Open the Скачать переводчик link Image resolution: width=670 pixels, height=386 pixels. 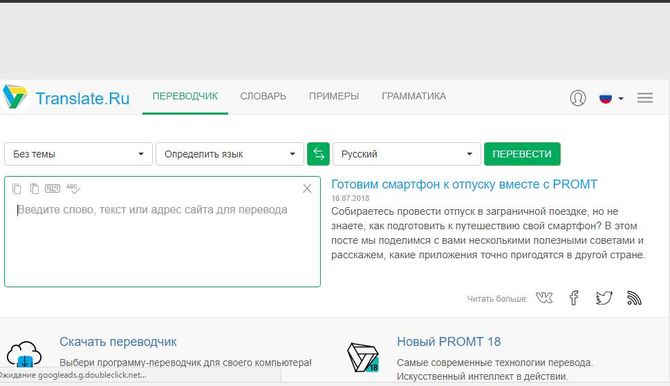click(x=118, y=342)
